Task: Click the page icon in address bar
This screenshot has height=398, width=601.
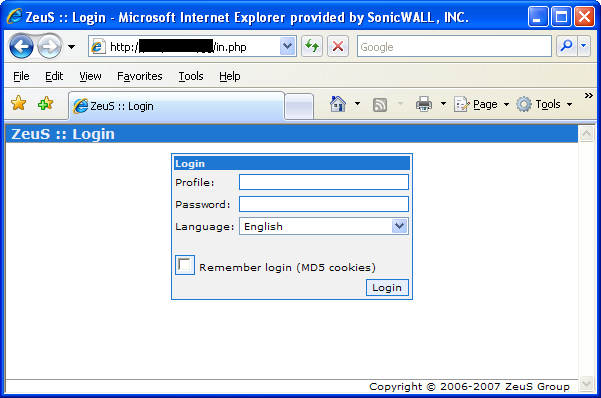Action: point(98,47)
